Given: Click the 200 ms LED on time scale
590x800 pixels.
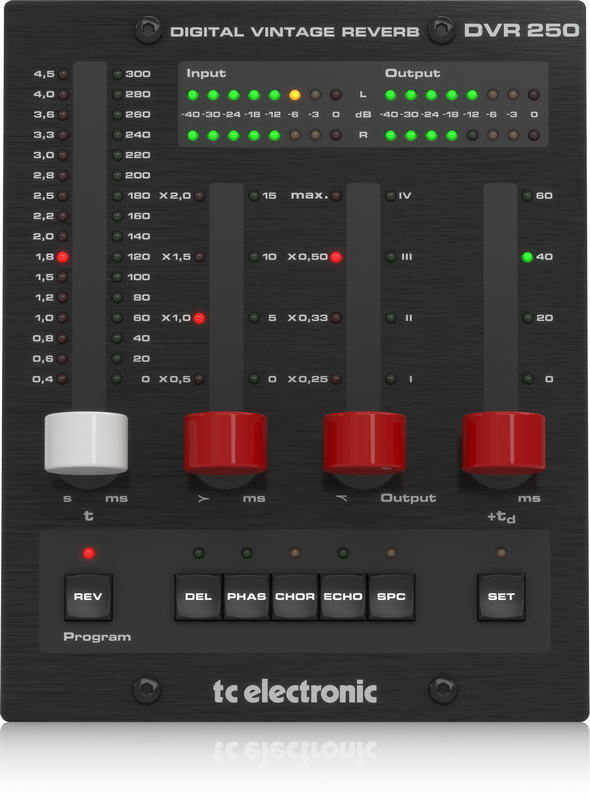Looking at the screenshot, I should (117, 176).
